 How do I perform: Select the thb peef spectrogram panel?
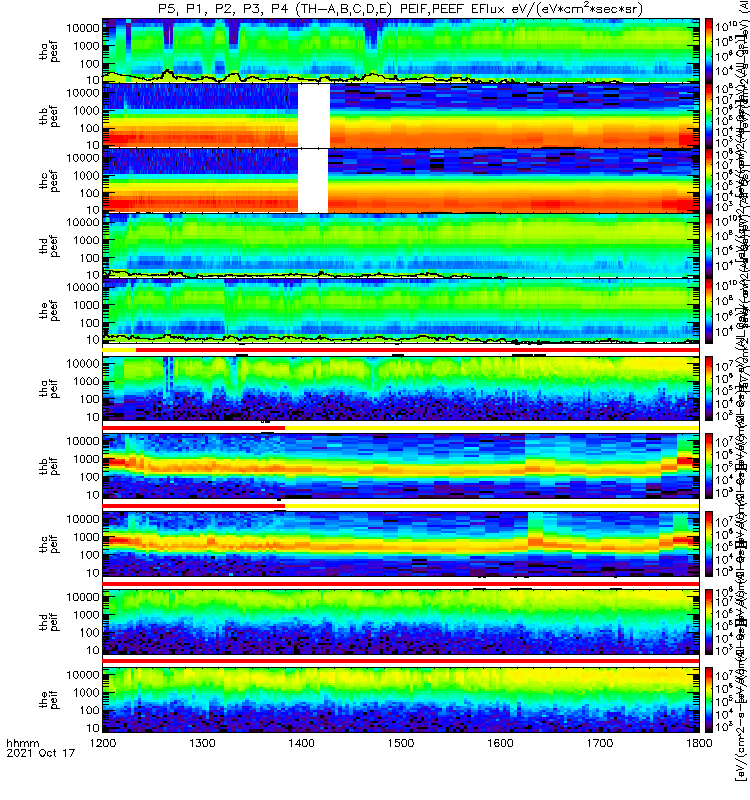pos(401,115)
